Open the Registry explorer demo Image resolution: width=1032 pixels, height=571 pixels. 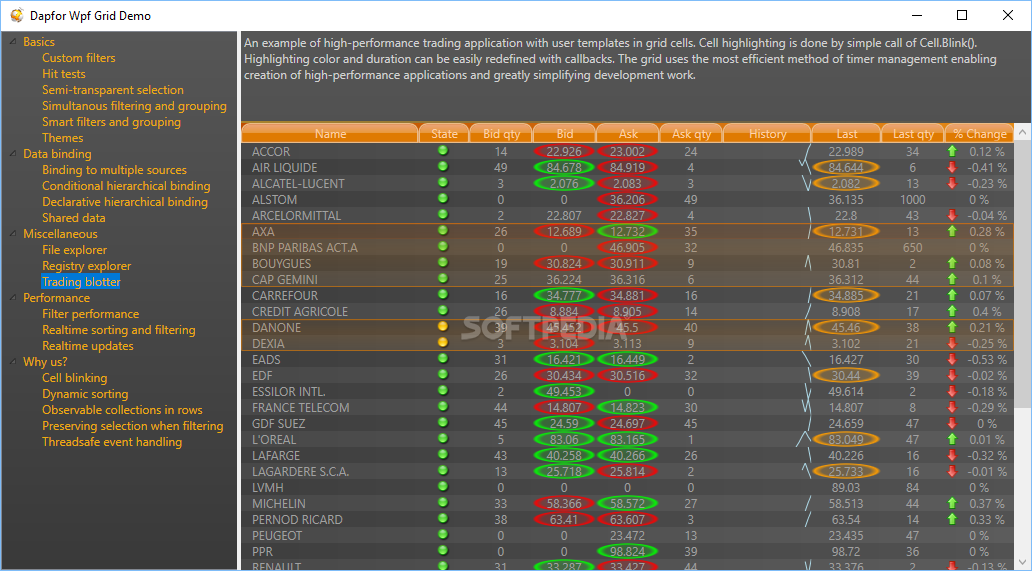[x=86, y=266]
